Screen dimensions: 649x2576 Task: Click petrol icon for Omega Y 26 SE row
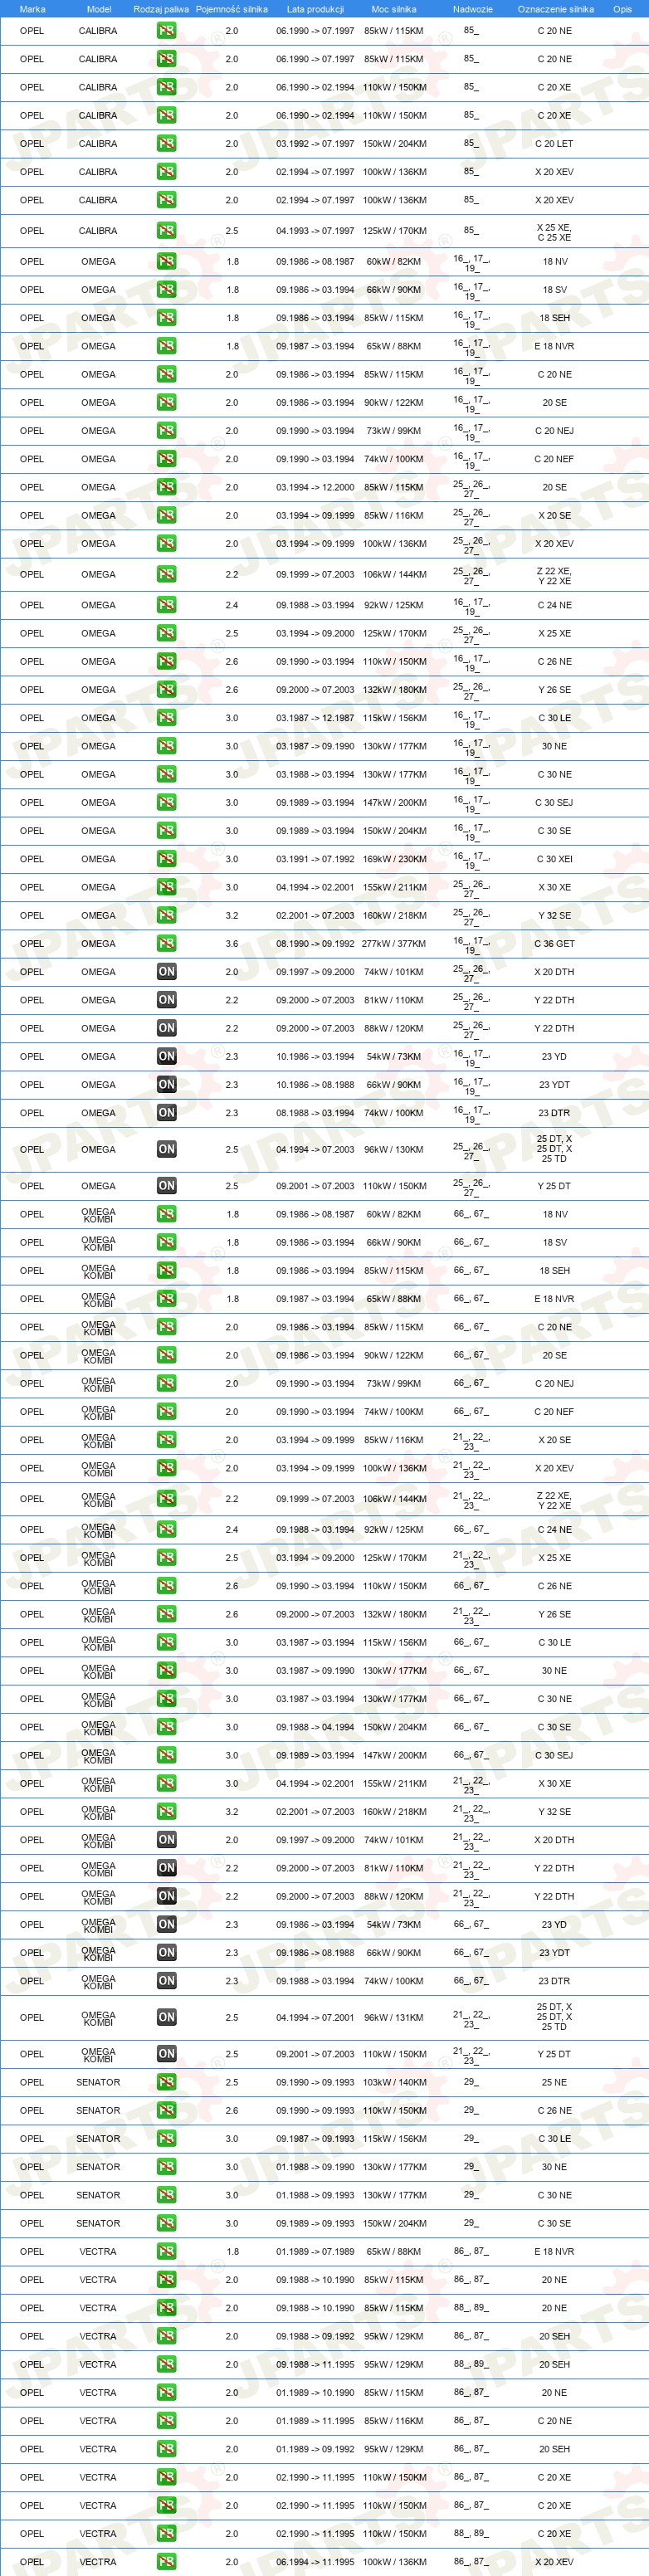[166, 690]
